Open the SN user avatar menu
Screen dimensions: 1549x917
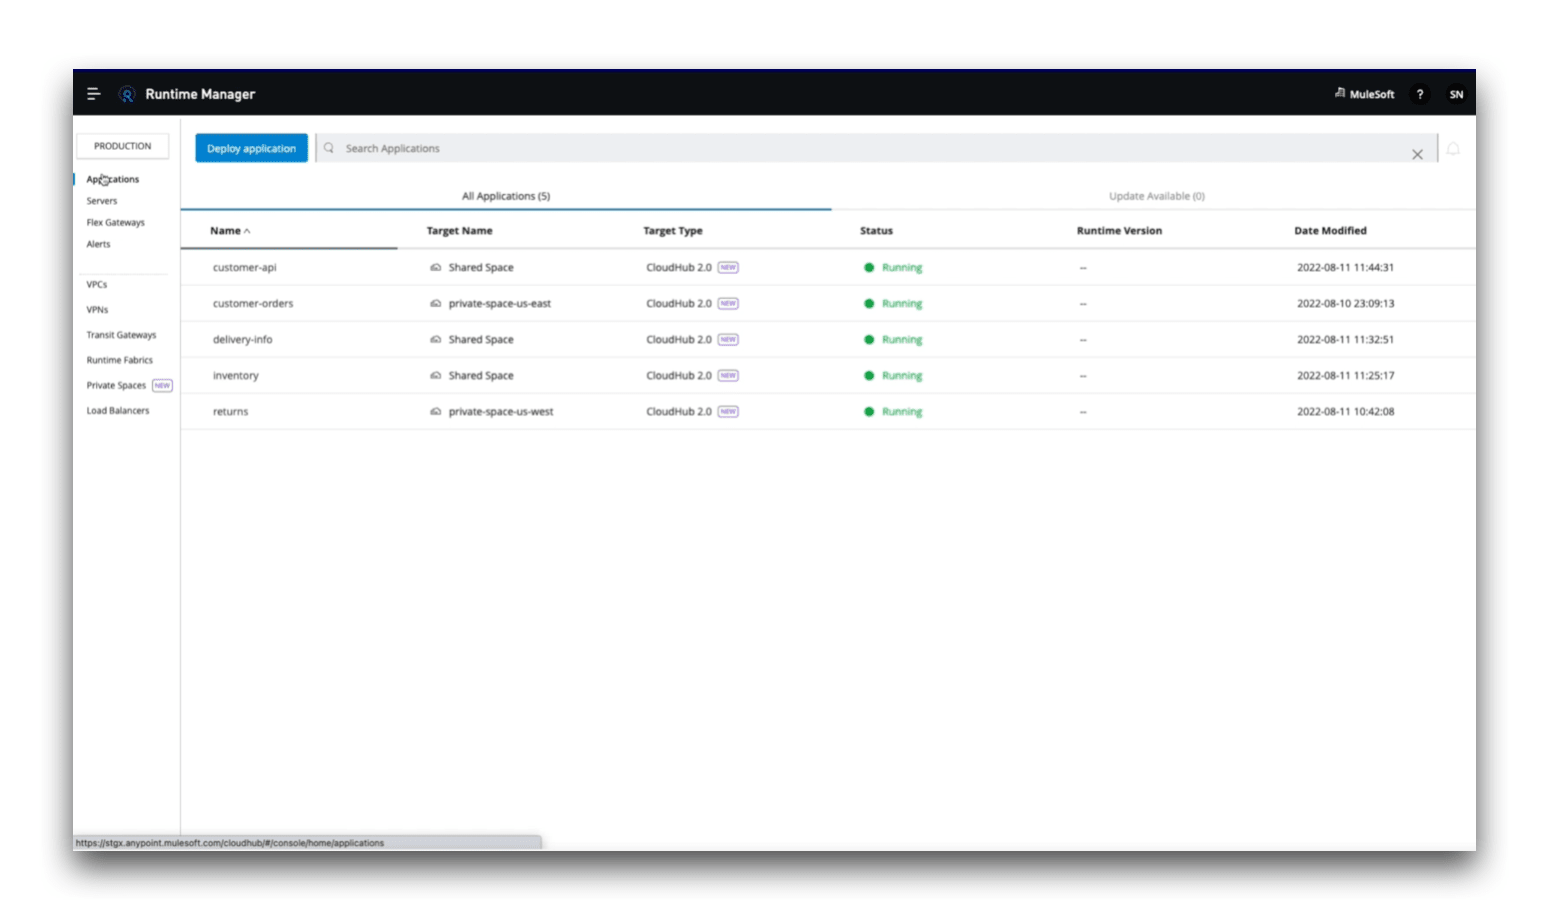click(x=1456, y=94)
